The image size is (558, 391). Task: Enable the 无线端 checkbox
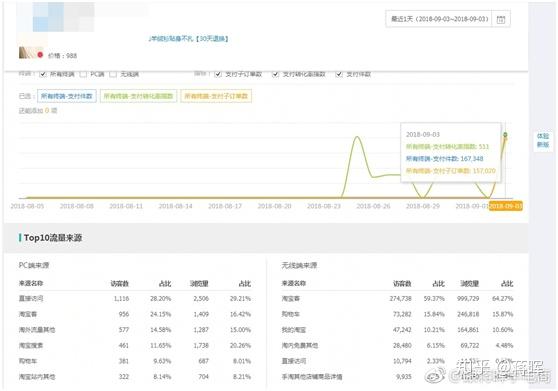(113, 74)
